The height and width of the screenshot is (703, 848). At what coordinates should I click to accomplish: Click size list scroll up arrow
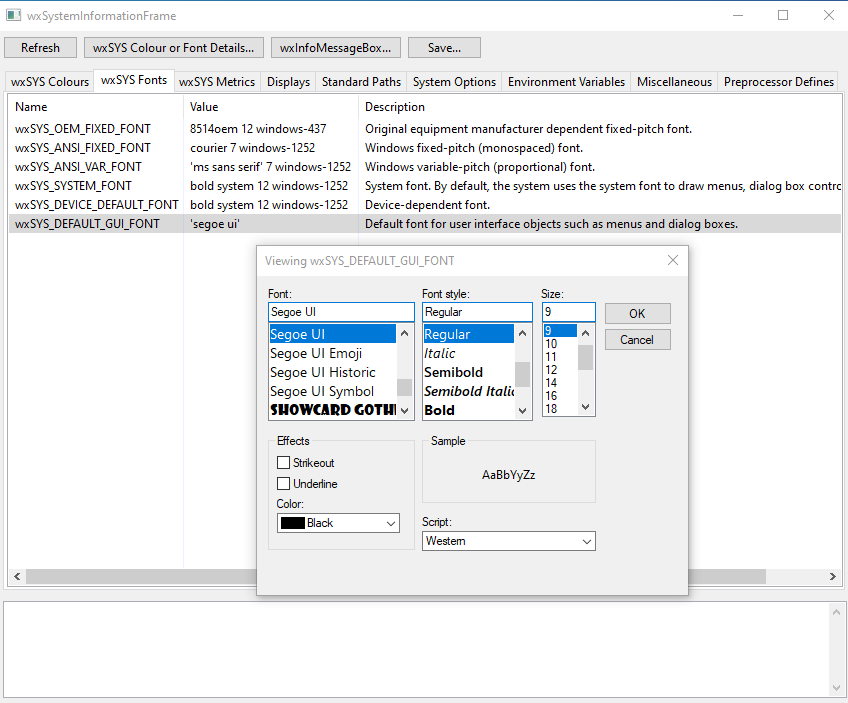click(586, 333)
